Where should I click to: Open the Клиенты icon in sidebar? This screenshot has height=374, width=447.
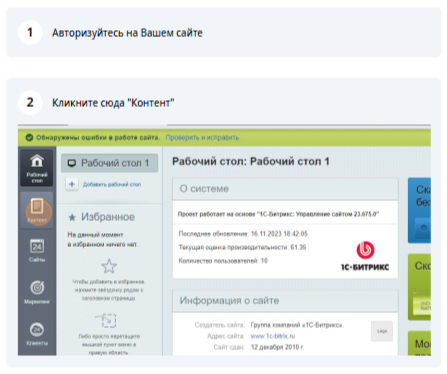(37, 334)
